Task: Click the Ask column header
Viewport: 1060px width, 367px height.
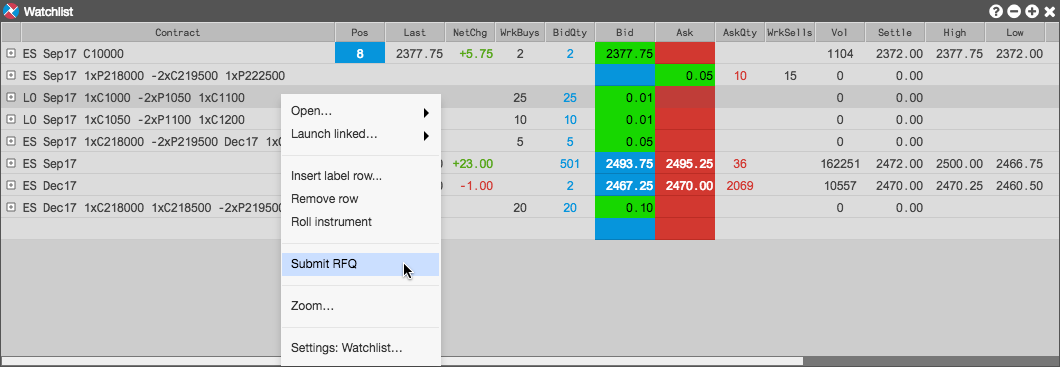Action: click(685, 32)
